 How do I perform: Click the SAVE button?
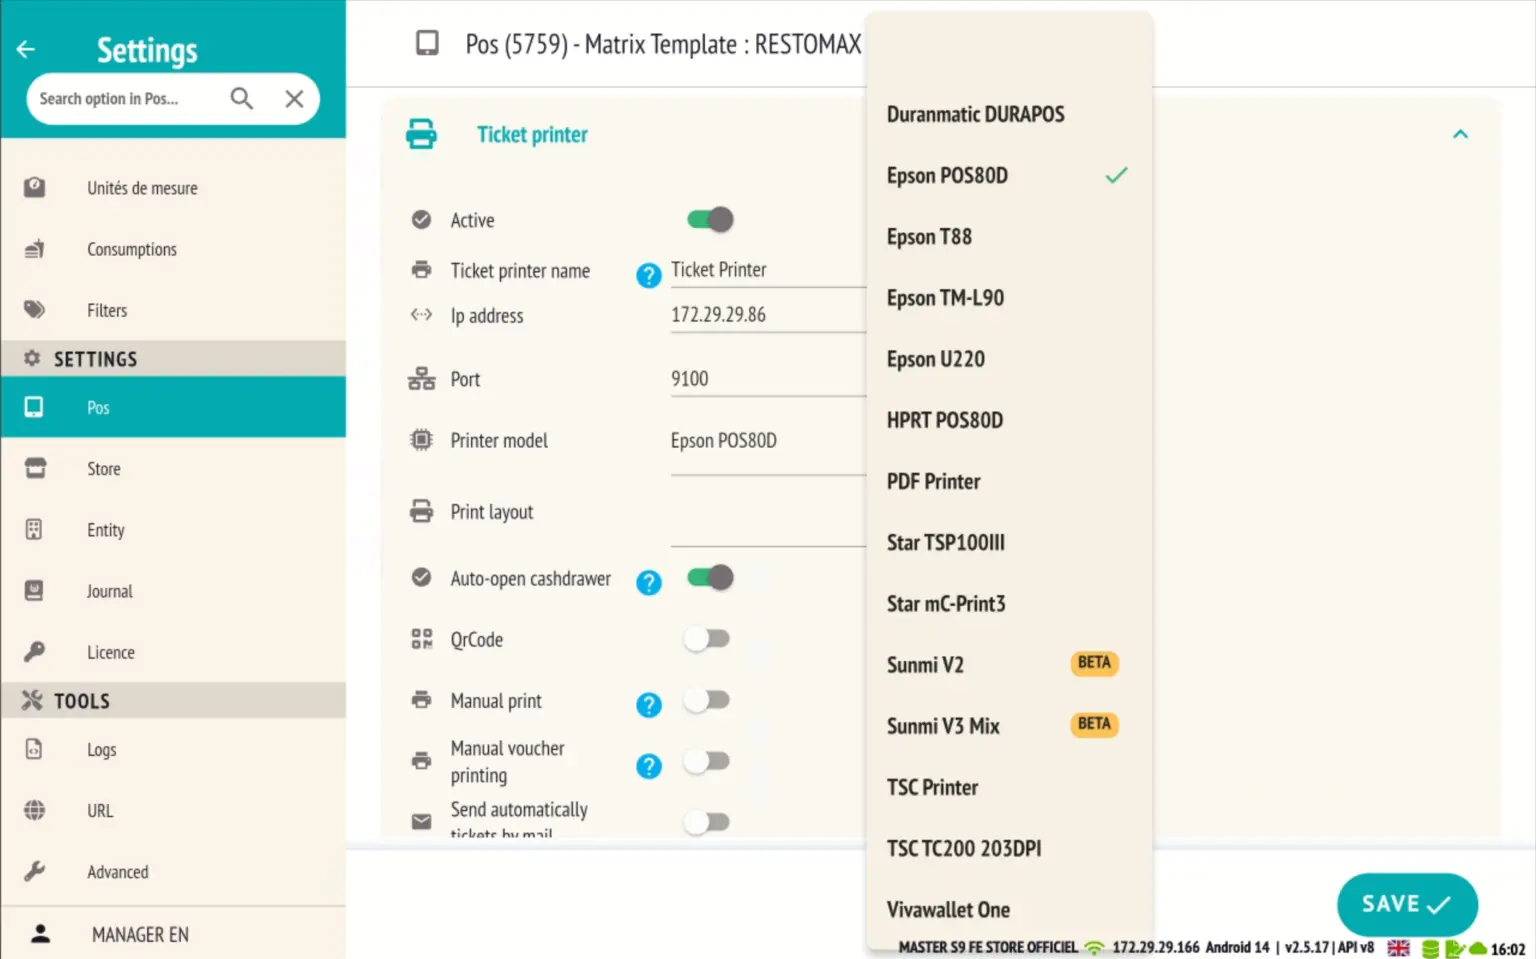1407,904
